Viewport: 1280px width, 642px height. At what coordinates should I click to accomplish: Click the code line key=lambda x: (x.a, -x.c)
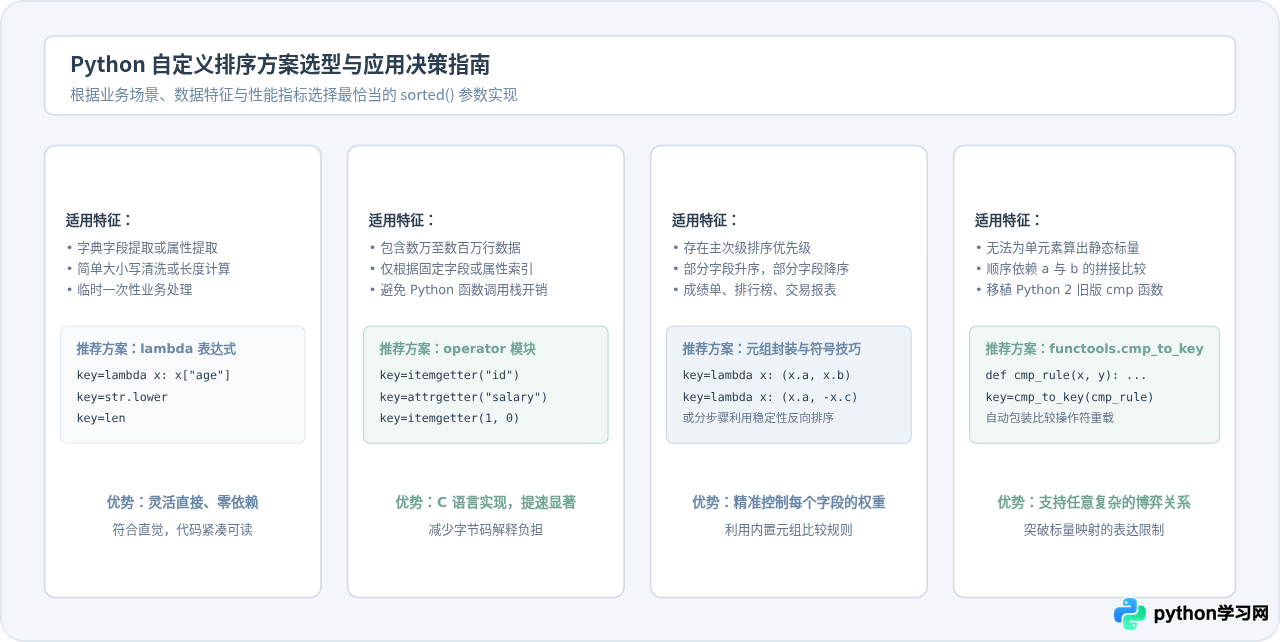click(x=770, y=396)
